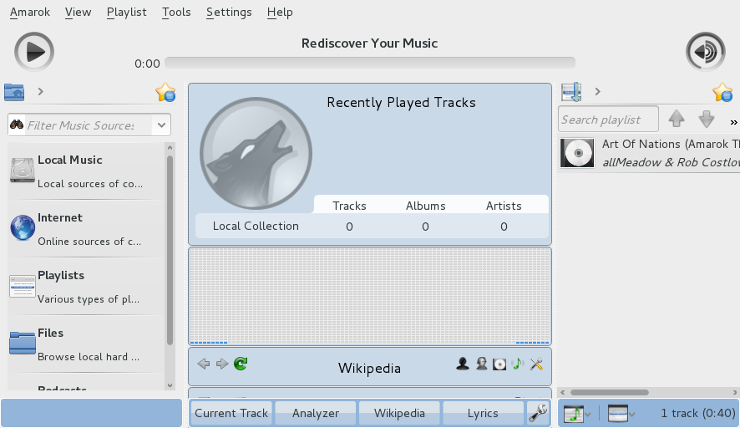Switch to the Analyzer applet tab
Image resolution: width=740 pixels, height=428 pixels.
[315, 413]
